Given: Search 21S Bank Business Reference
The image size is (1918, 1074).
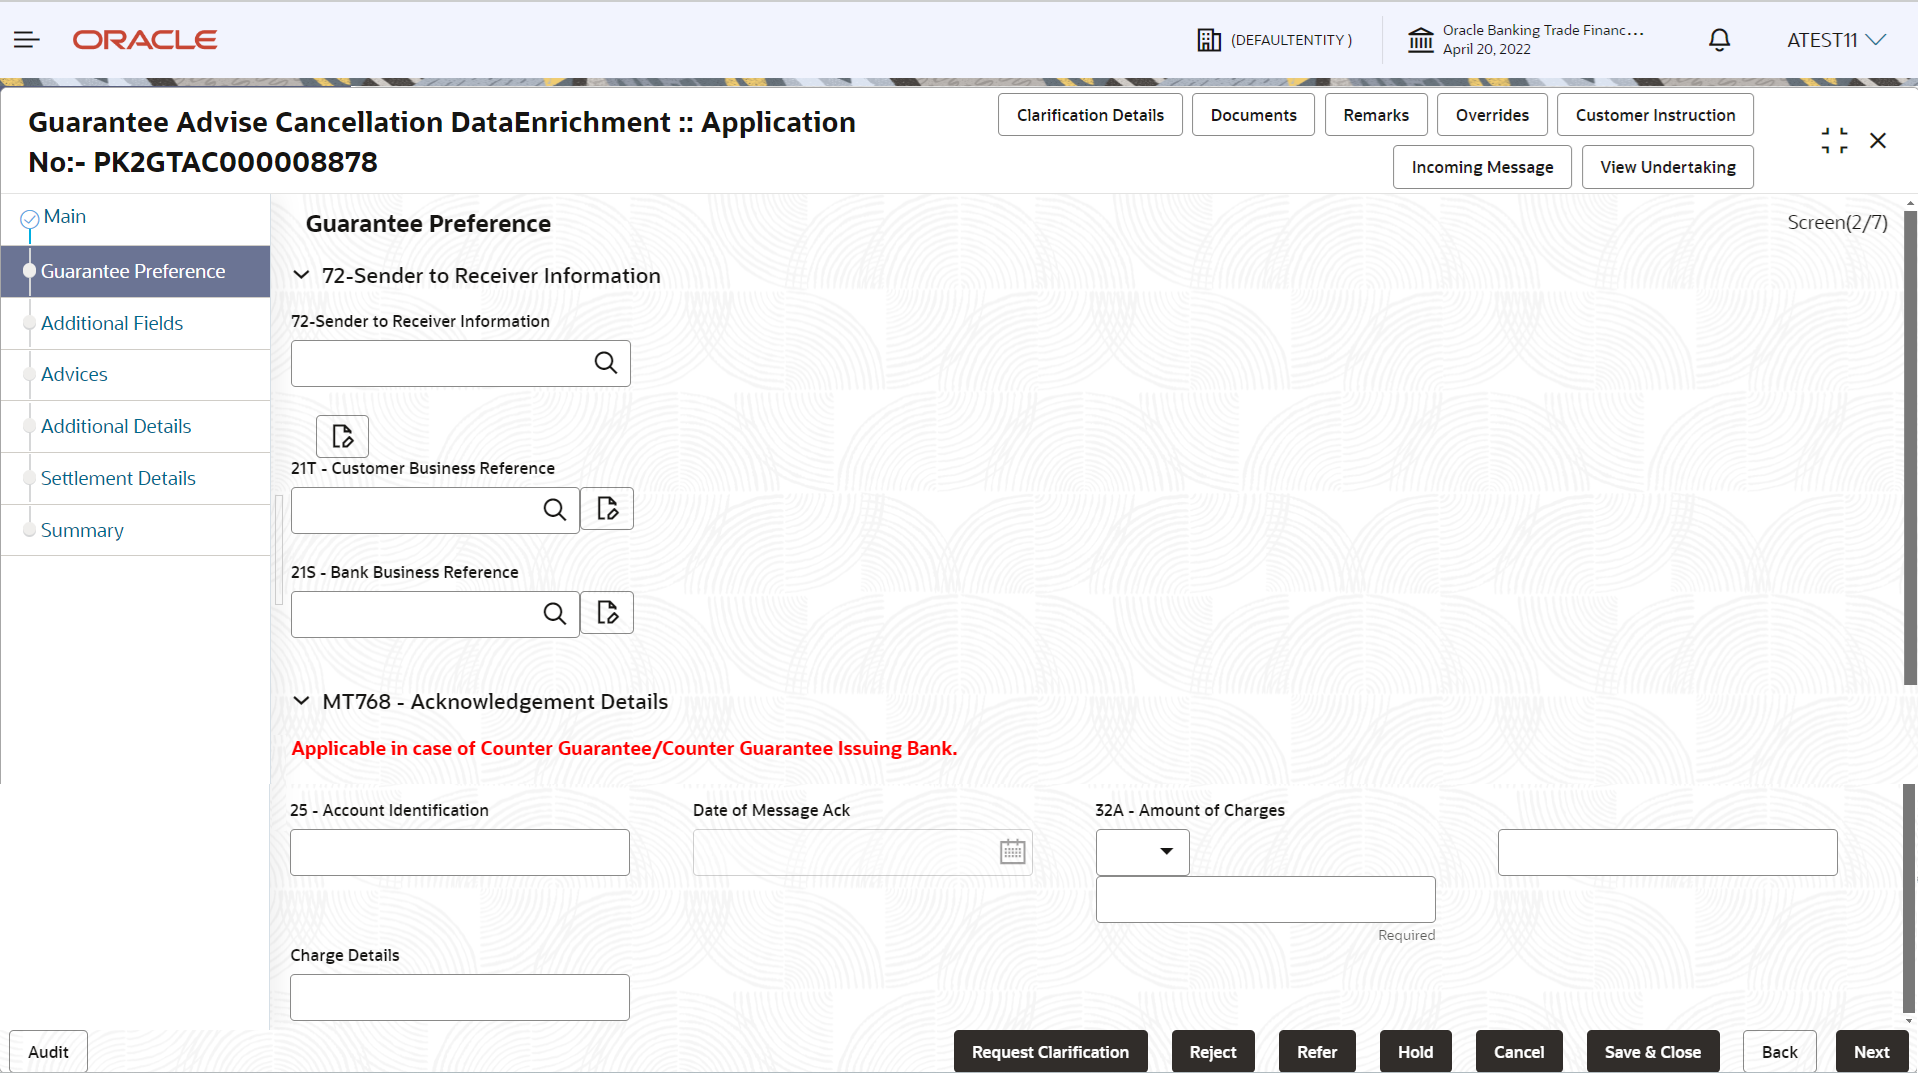Looking at the screenshot, I should pyautogui.click(x=555, y=614).
